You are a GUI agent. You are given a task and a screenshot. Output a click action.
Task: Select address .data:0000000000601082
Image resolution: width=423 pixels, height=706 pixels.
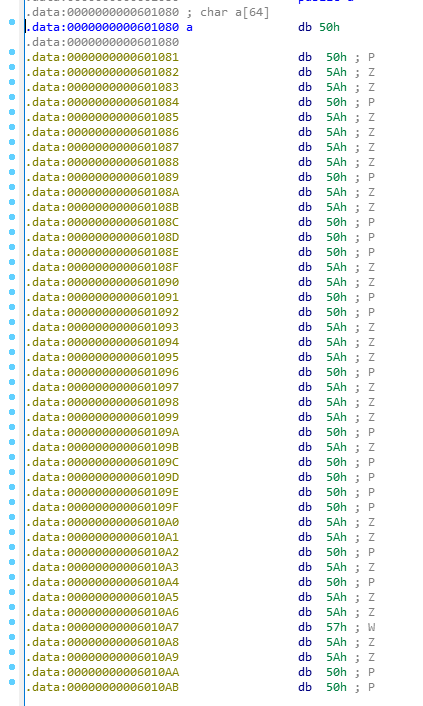point(102,72)
